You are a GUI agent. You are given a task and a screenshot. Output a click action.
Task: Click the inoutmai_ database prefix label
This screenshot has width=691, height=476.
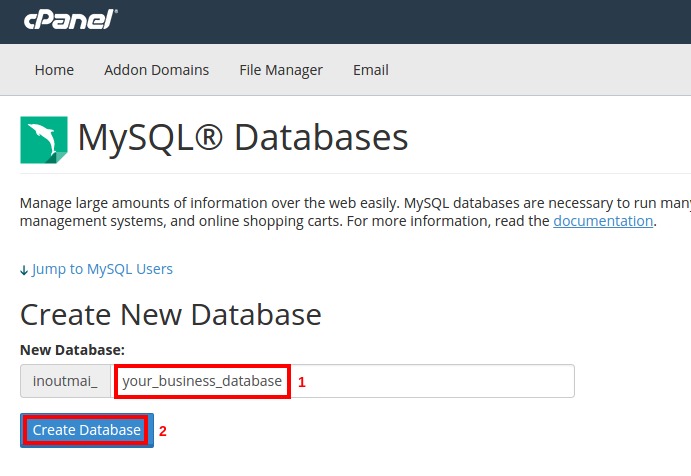pyautogui.click(x=66, y=381)
